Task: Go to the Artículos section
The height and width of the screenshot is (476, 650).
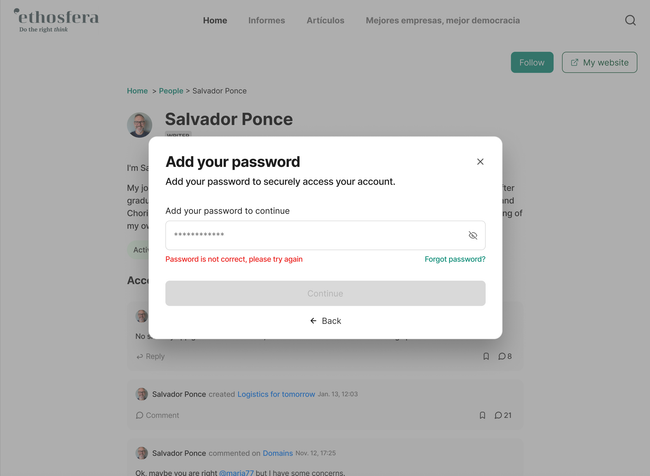Action: click(x=325, y=20)
